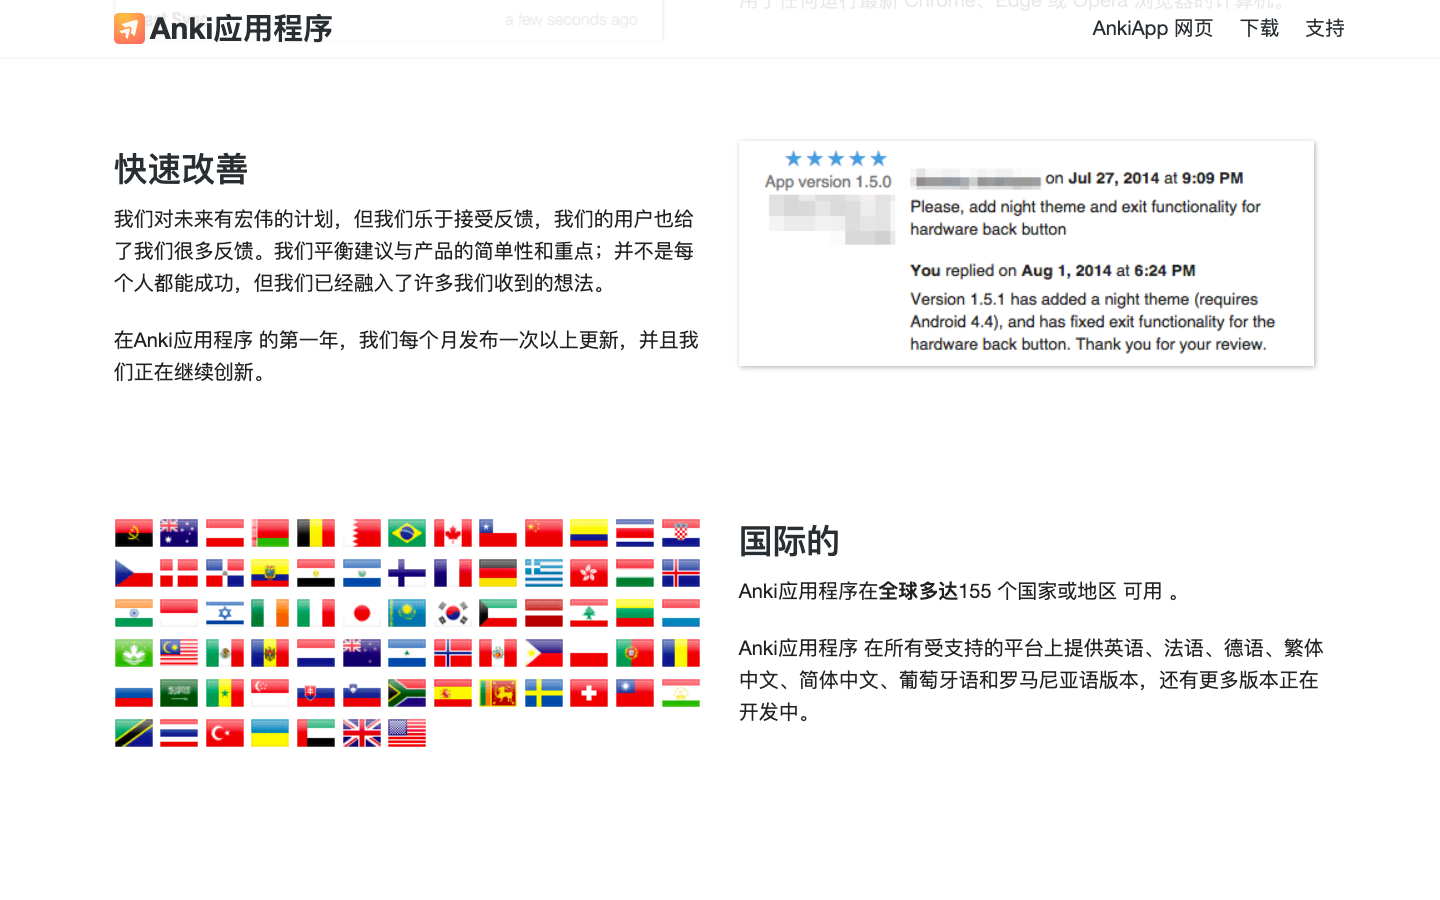Select the Switzerland flag icon

coord(589,692)
